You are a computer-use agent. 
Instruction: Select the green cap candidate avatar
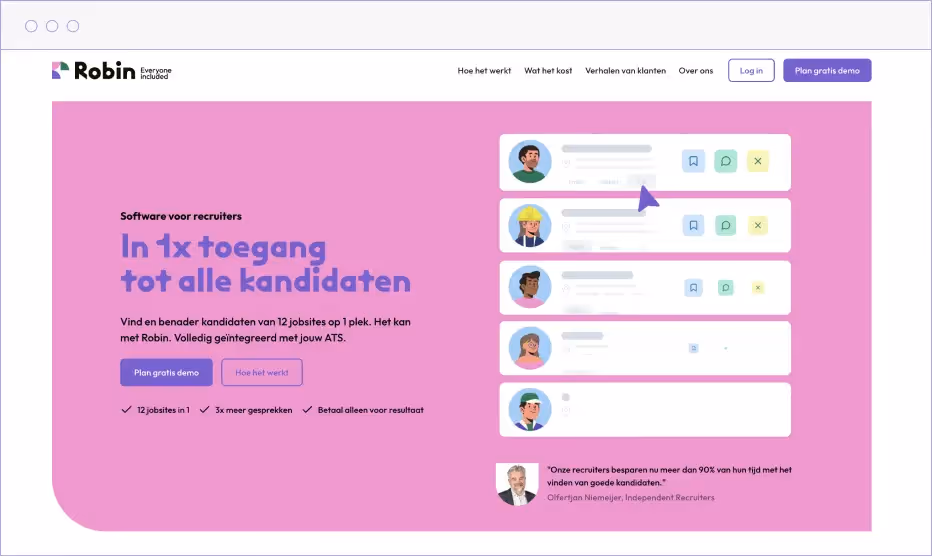530,410
